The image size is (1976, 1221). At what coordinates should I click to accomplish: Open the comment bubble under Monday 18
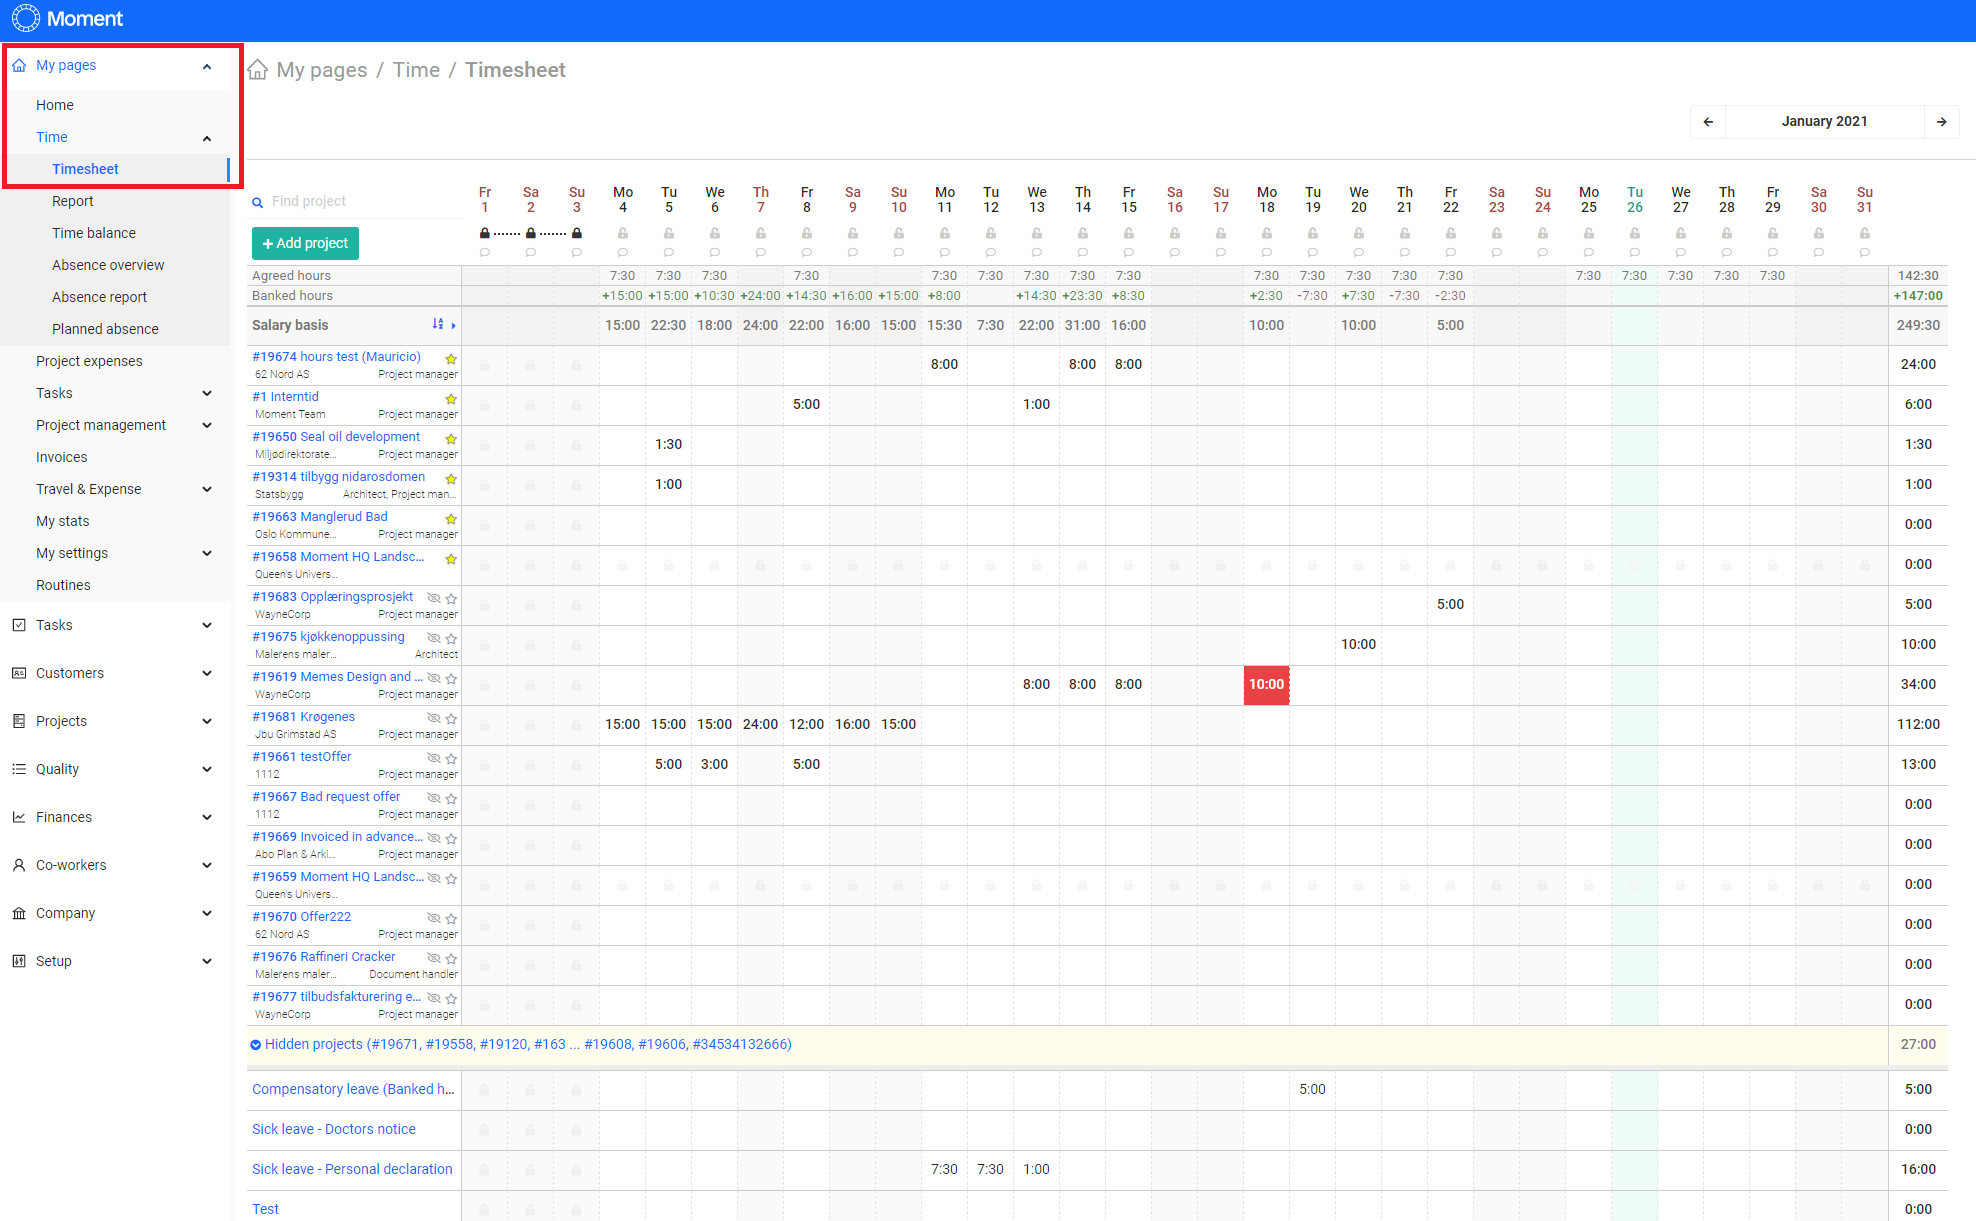pyautogui.click(x=1267, y=252)
